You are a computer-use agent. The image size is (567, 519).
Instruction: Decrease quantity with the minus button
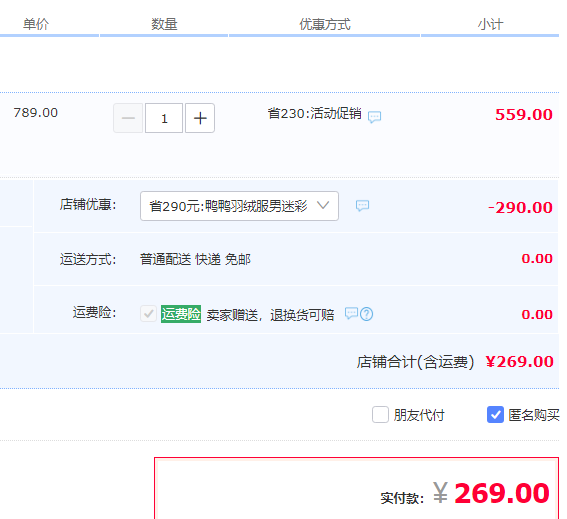tap(128, 118)
